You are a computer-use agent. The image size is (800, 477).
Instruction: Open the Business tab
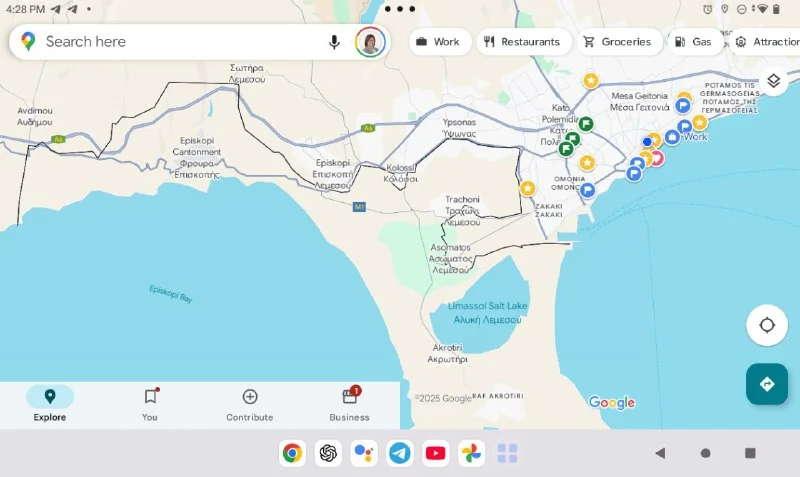[350, 404]
